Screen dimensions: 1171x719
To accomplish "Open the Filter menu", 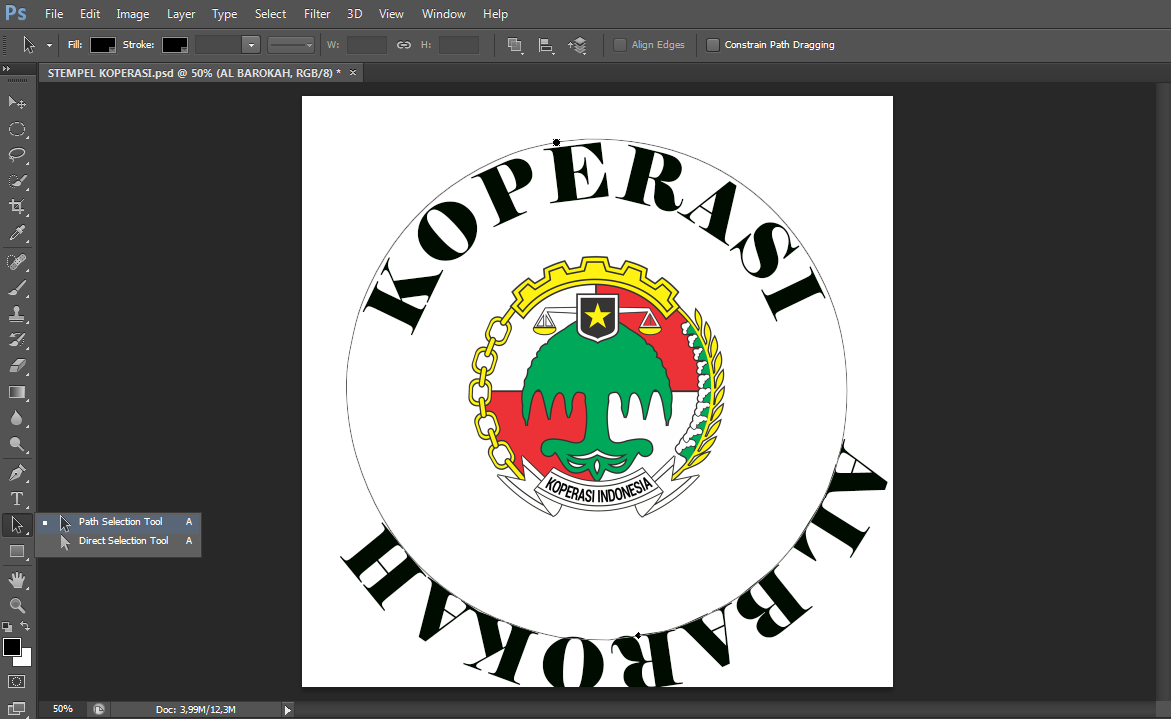I will pyautogui.click(x=316, y=13).
